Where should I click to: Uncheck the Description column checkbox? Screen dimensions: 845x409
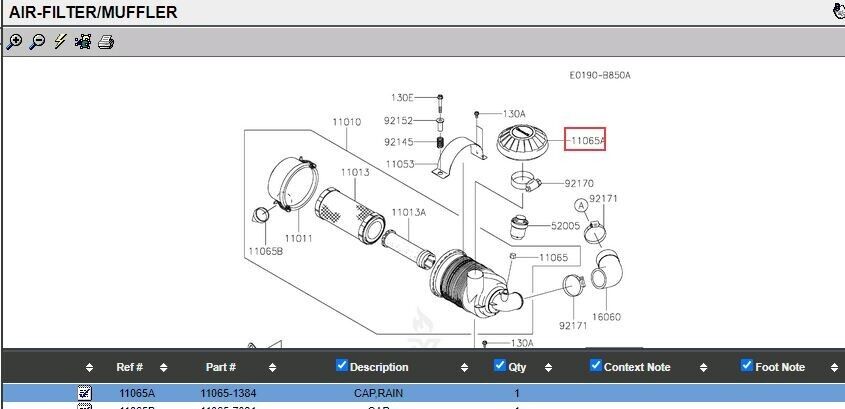tap(342, 366)
